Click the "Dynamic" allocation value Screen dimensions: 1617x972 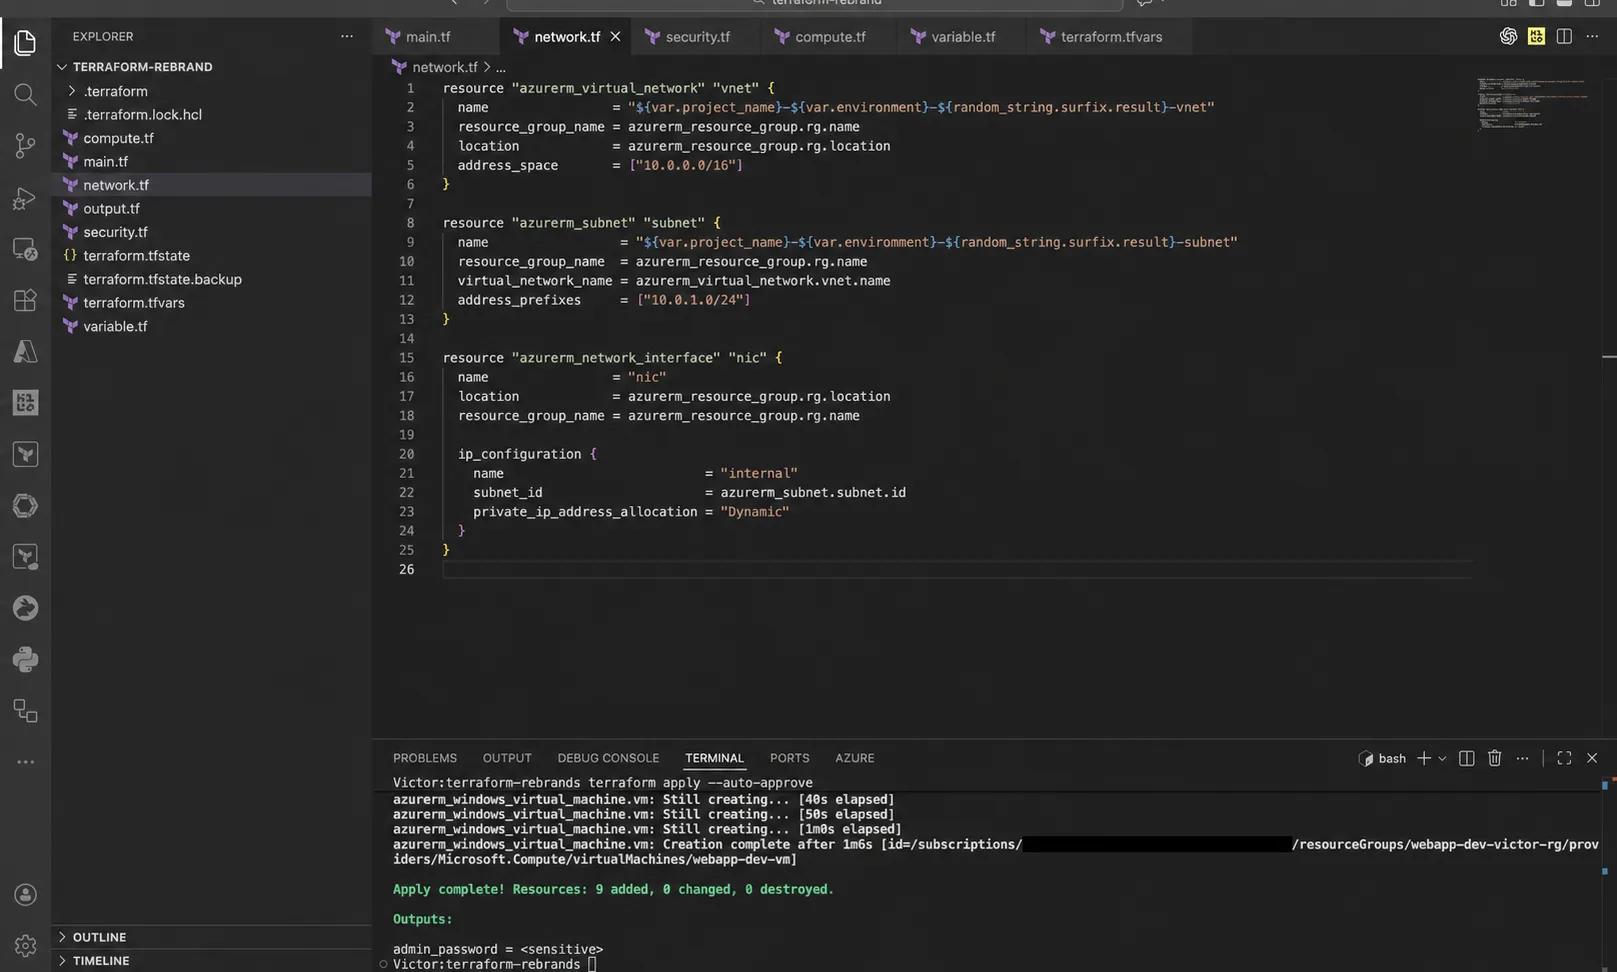(755, 512)
